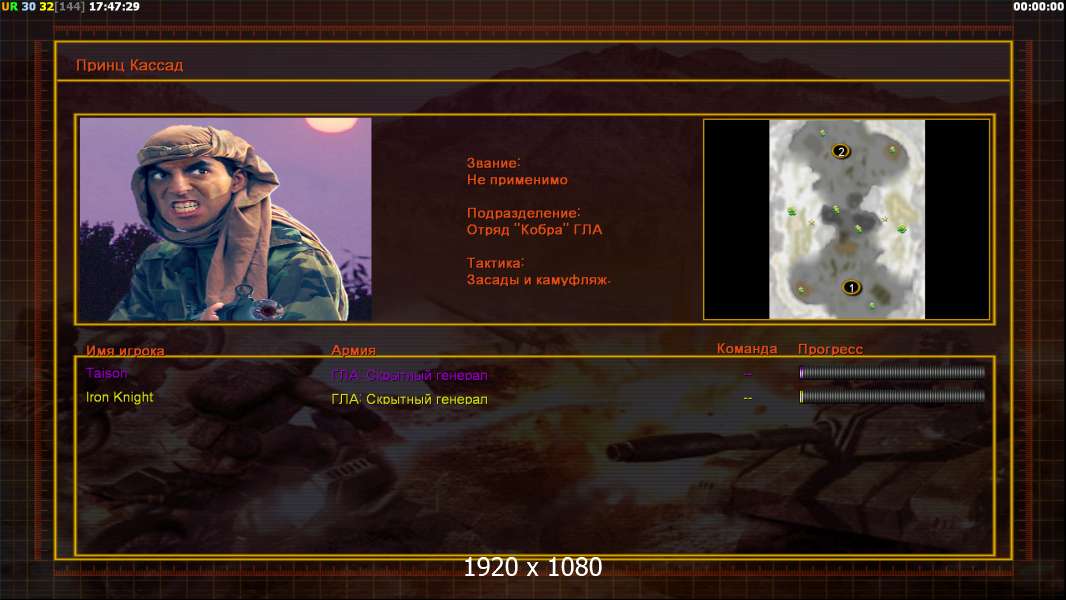Image resolution: width=1066 pixels, height=600 pixels.
Task: Click the 'Команда' column header
Action: (746, 349)
